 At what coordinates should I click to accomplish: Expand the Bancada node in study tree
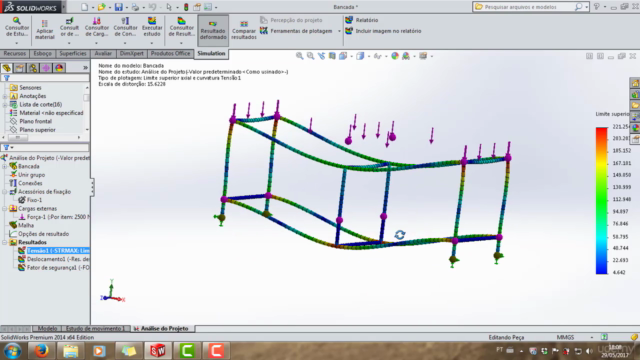(5, 167)
